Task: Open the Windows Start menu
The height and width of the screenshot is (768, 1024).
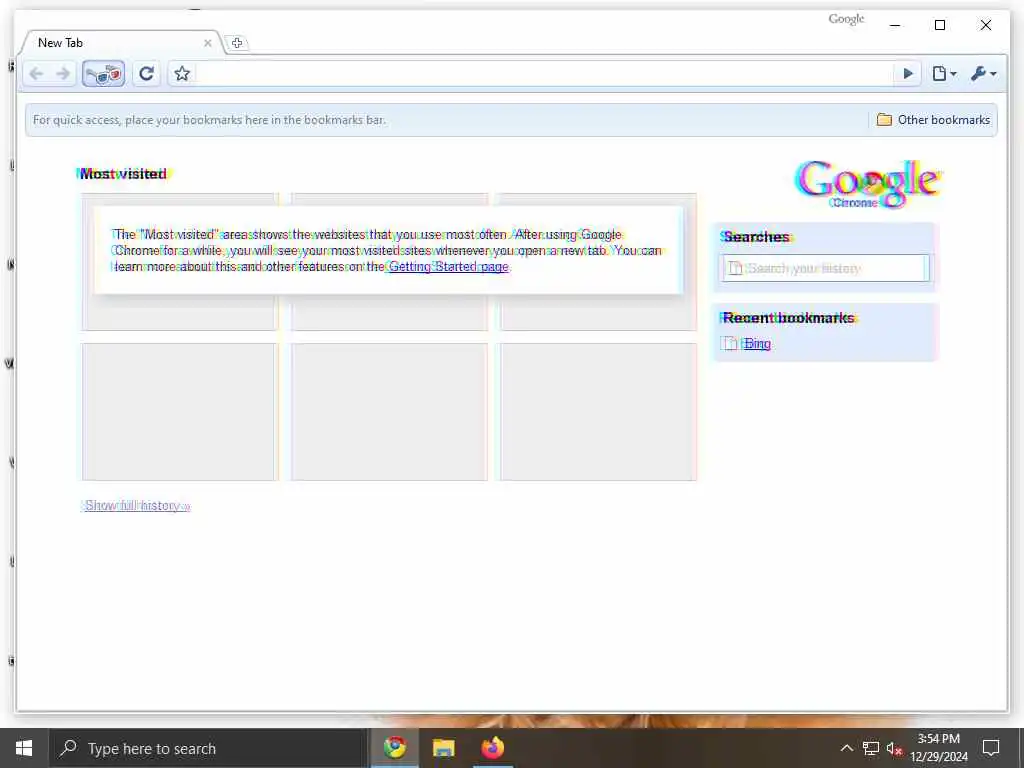Action: pyautogui.click(x=24, y=748)
